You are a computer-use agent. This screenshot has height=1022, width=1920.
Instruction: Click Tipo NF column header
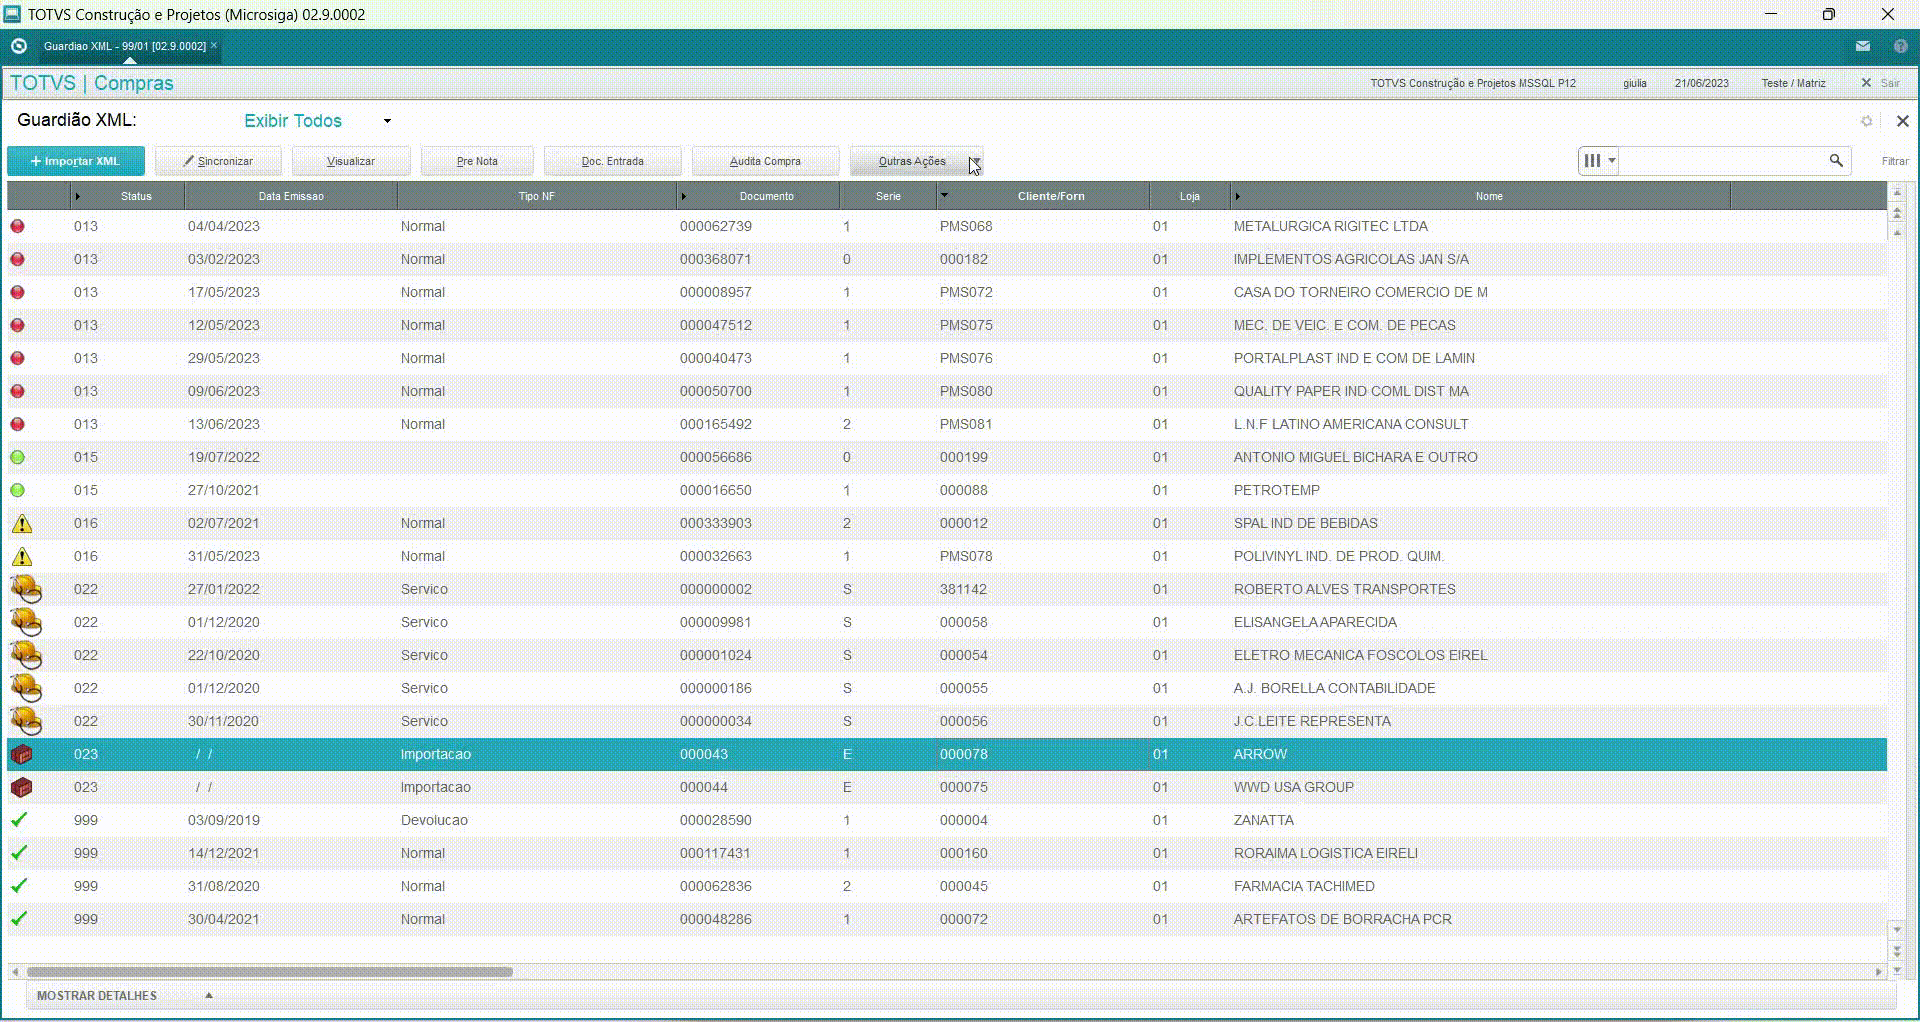[536, 196]
